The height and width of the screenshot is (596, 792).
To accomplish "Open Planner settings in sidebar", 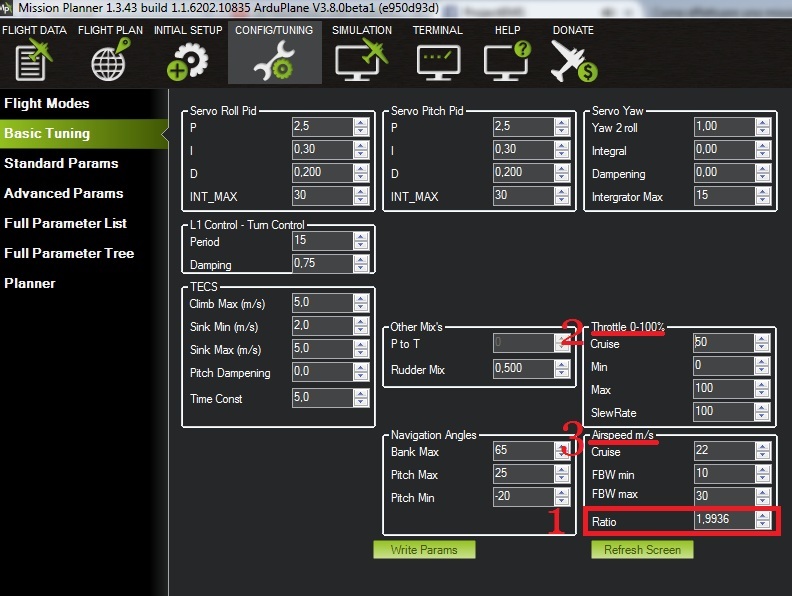I will pyautogui.click(x=30, y=283).
